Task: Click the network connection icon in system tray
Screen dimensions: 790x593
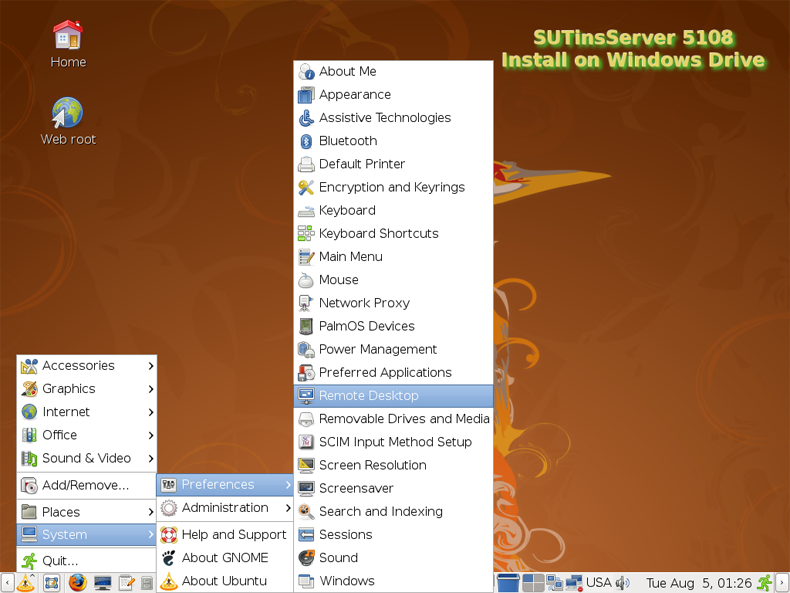Action: click(574, 583)
